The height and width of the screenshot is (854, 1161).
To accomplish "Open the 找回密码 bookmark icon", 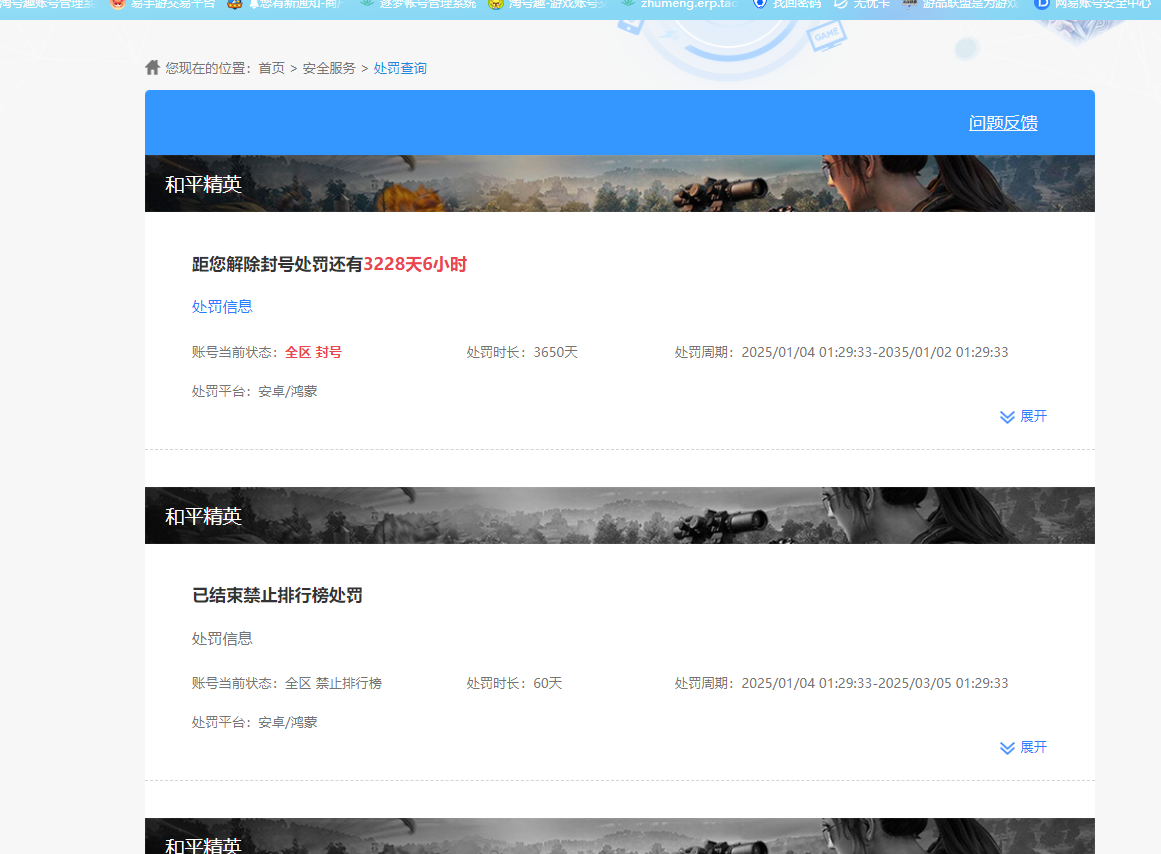I will (760, 4).
